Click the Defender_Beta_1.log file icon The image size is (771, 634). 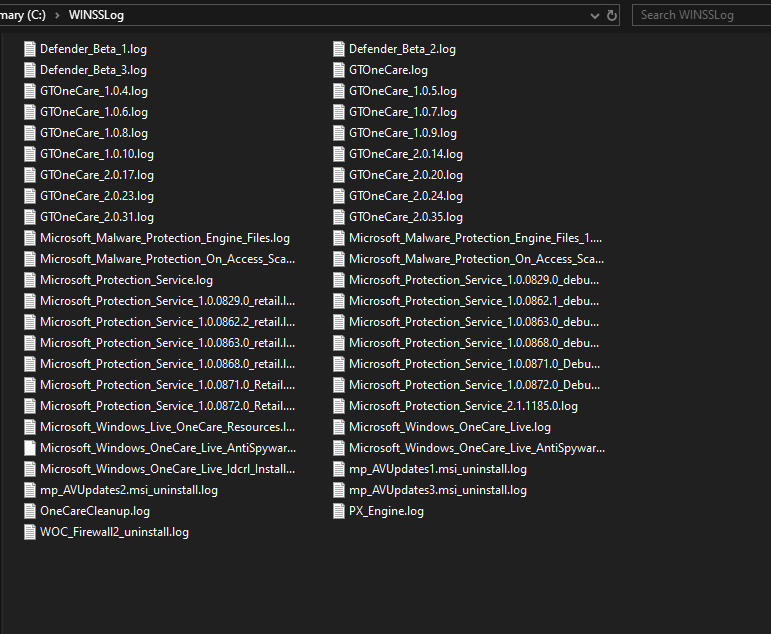point(30,49)
